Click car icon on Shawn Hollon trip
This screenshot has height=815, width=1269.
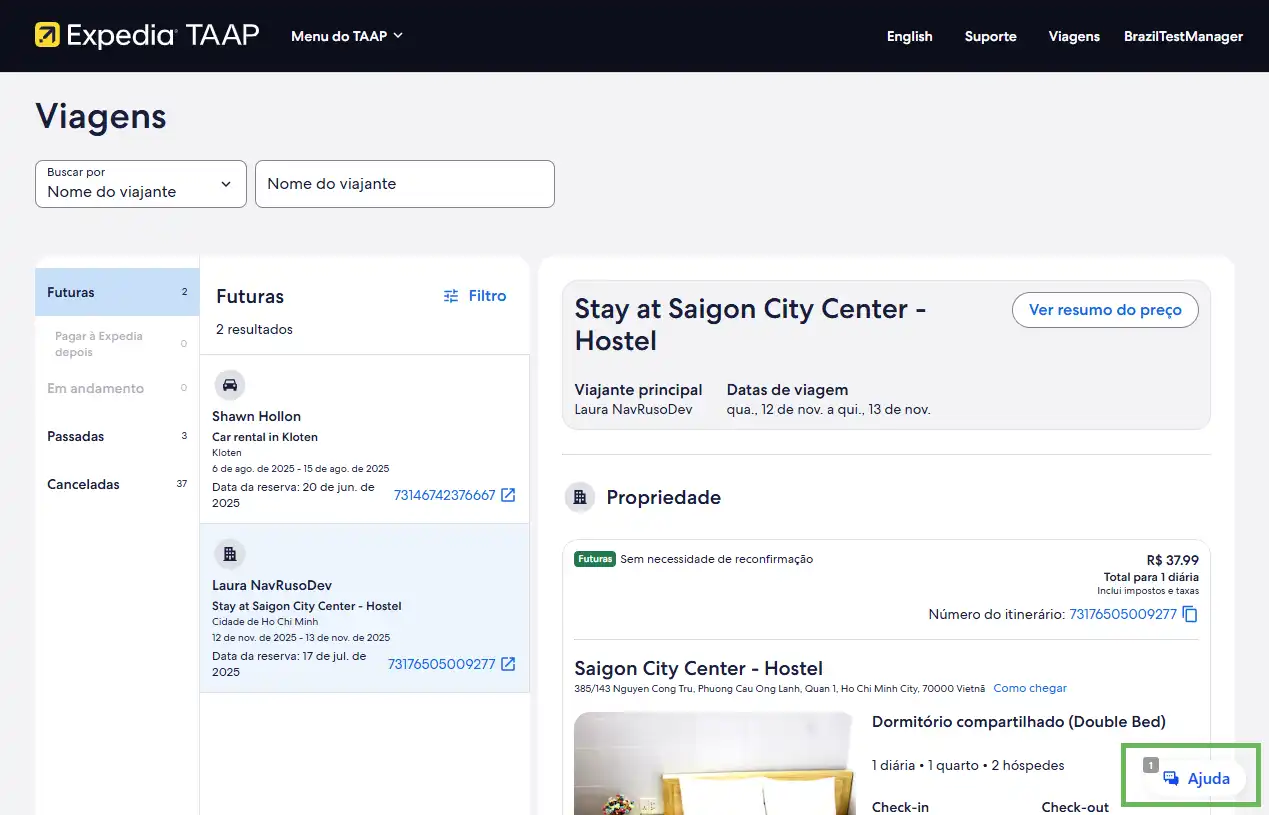click(x=230, y=385)
